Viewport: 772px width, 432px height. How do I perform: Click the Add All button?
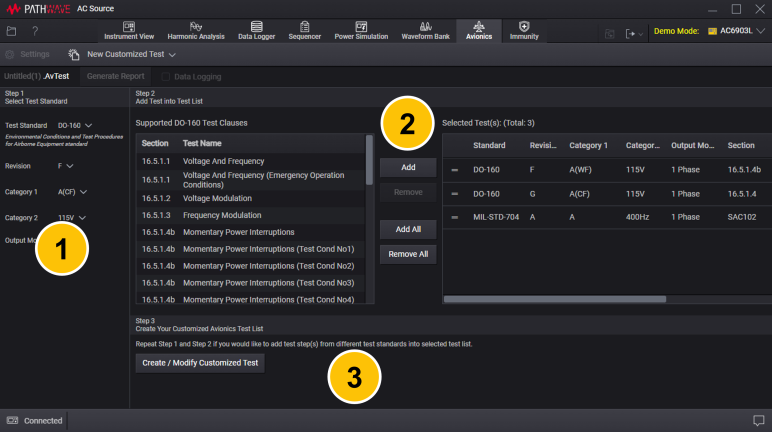point(408,229)
